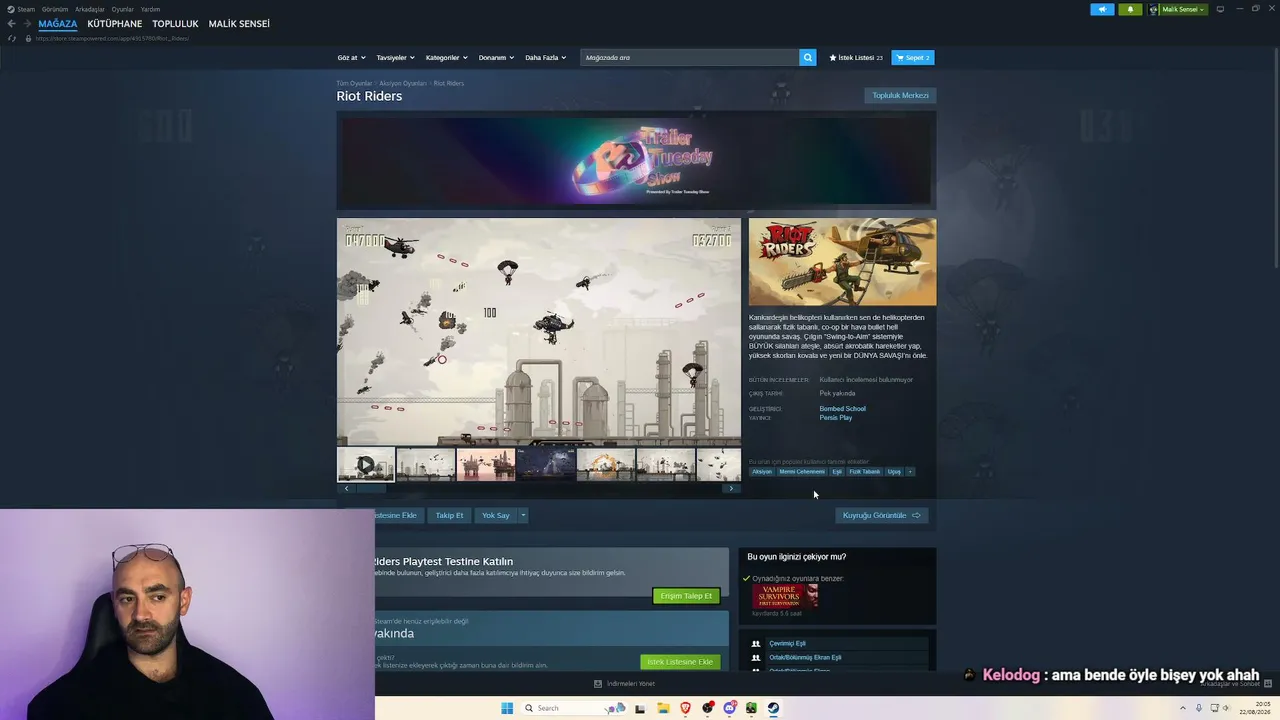Open the Malik Sensei account dropdown
This screenshot has height=720, width=1280.
point(1183,9)
